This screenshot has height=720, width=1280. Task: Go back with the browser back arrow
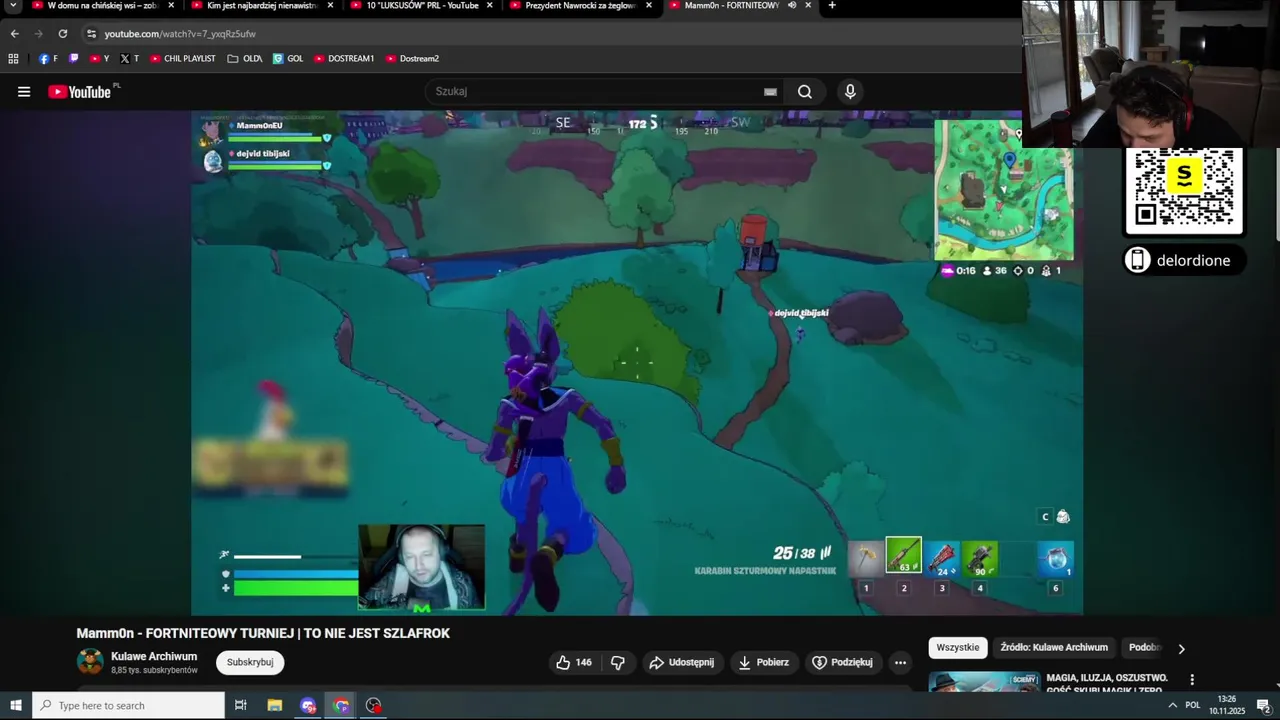coord(14,33)
